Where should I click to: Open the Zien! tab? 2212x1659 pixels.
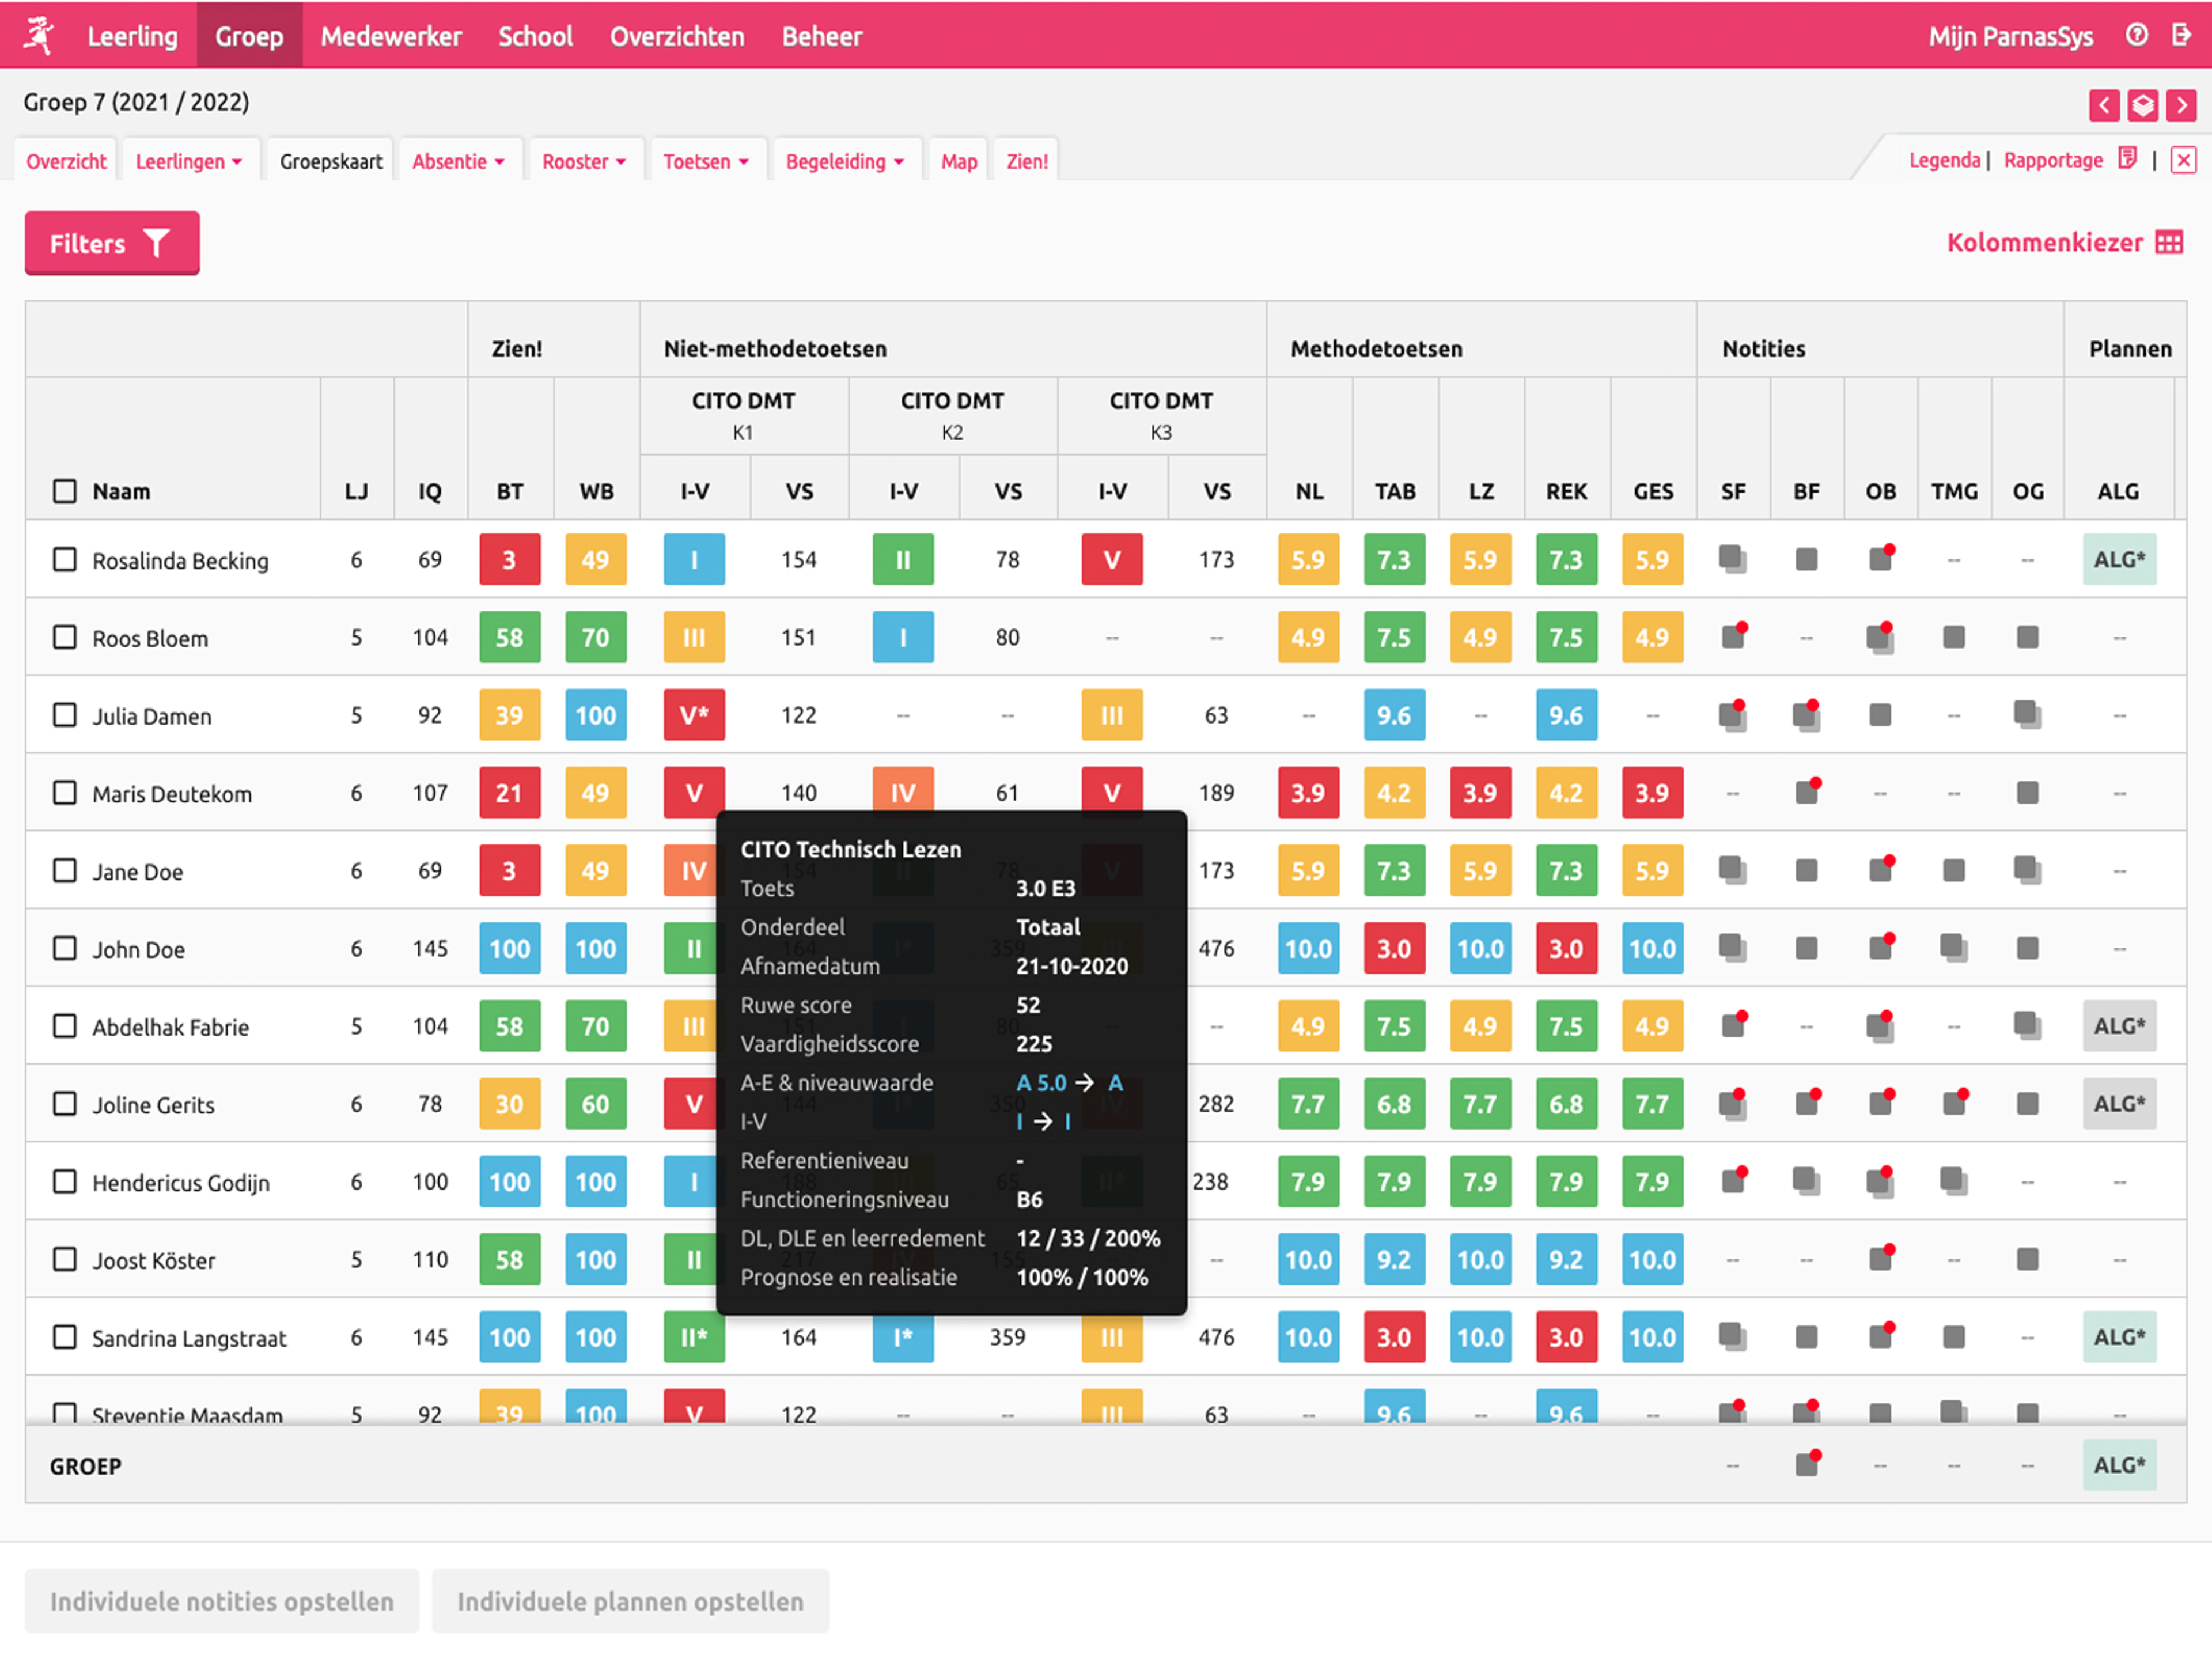1027,161
